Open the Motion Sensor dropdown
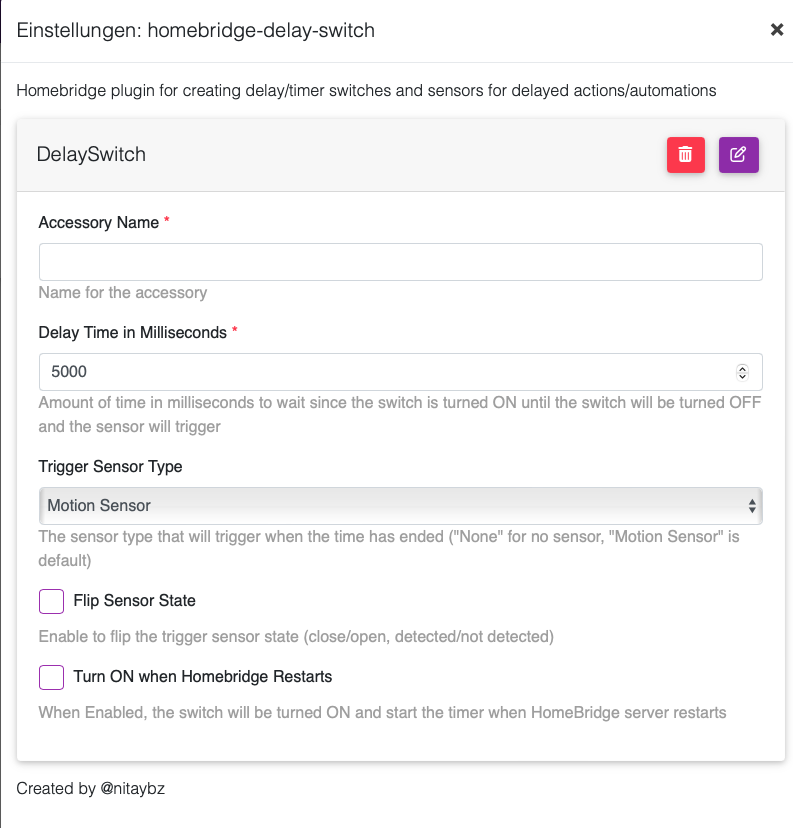Viewport: 793px width, 828px height. [400, 506]
